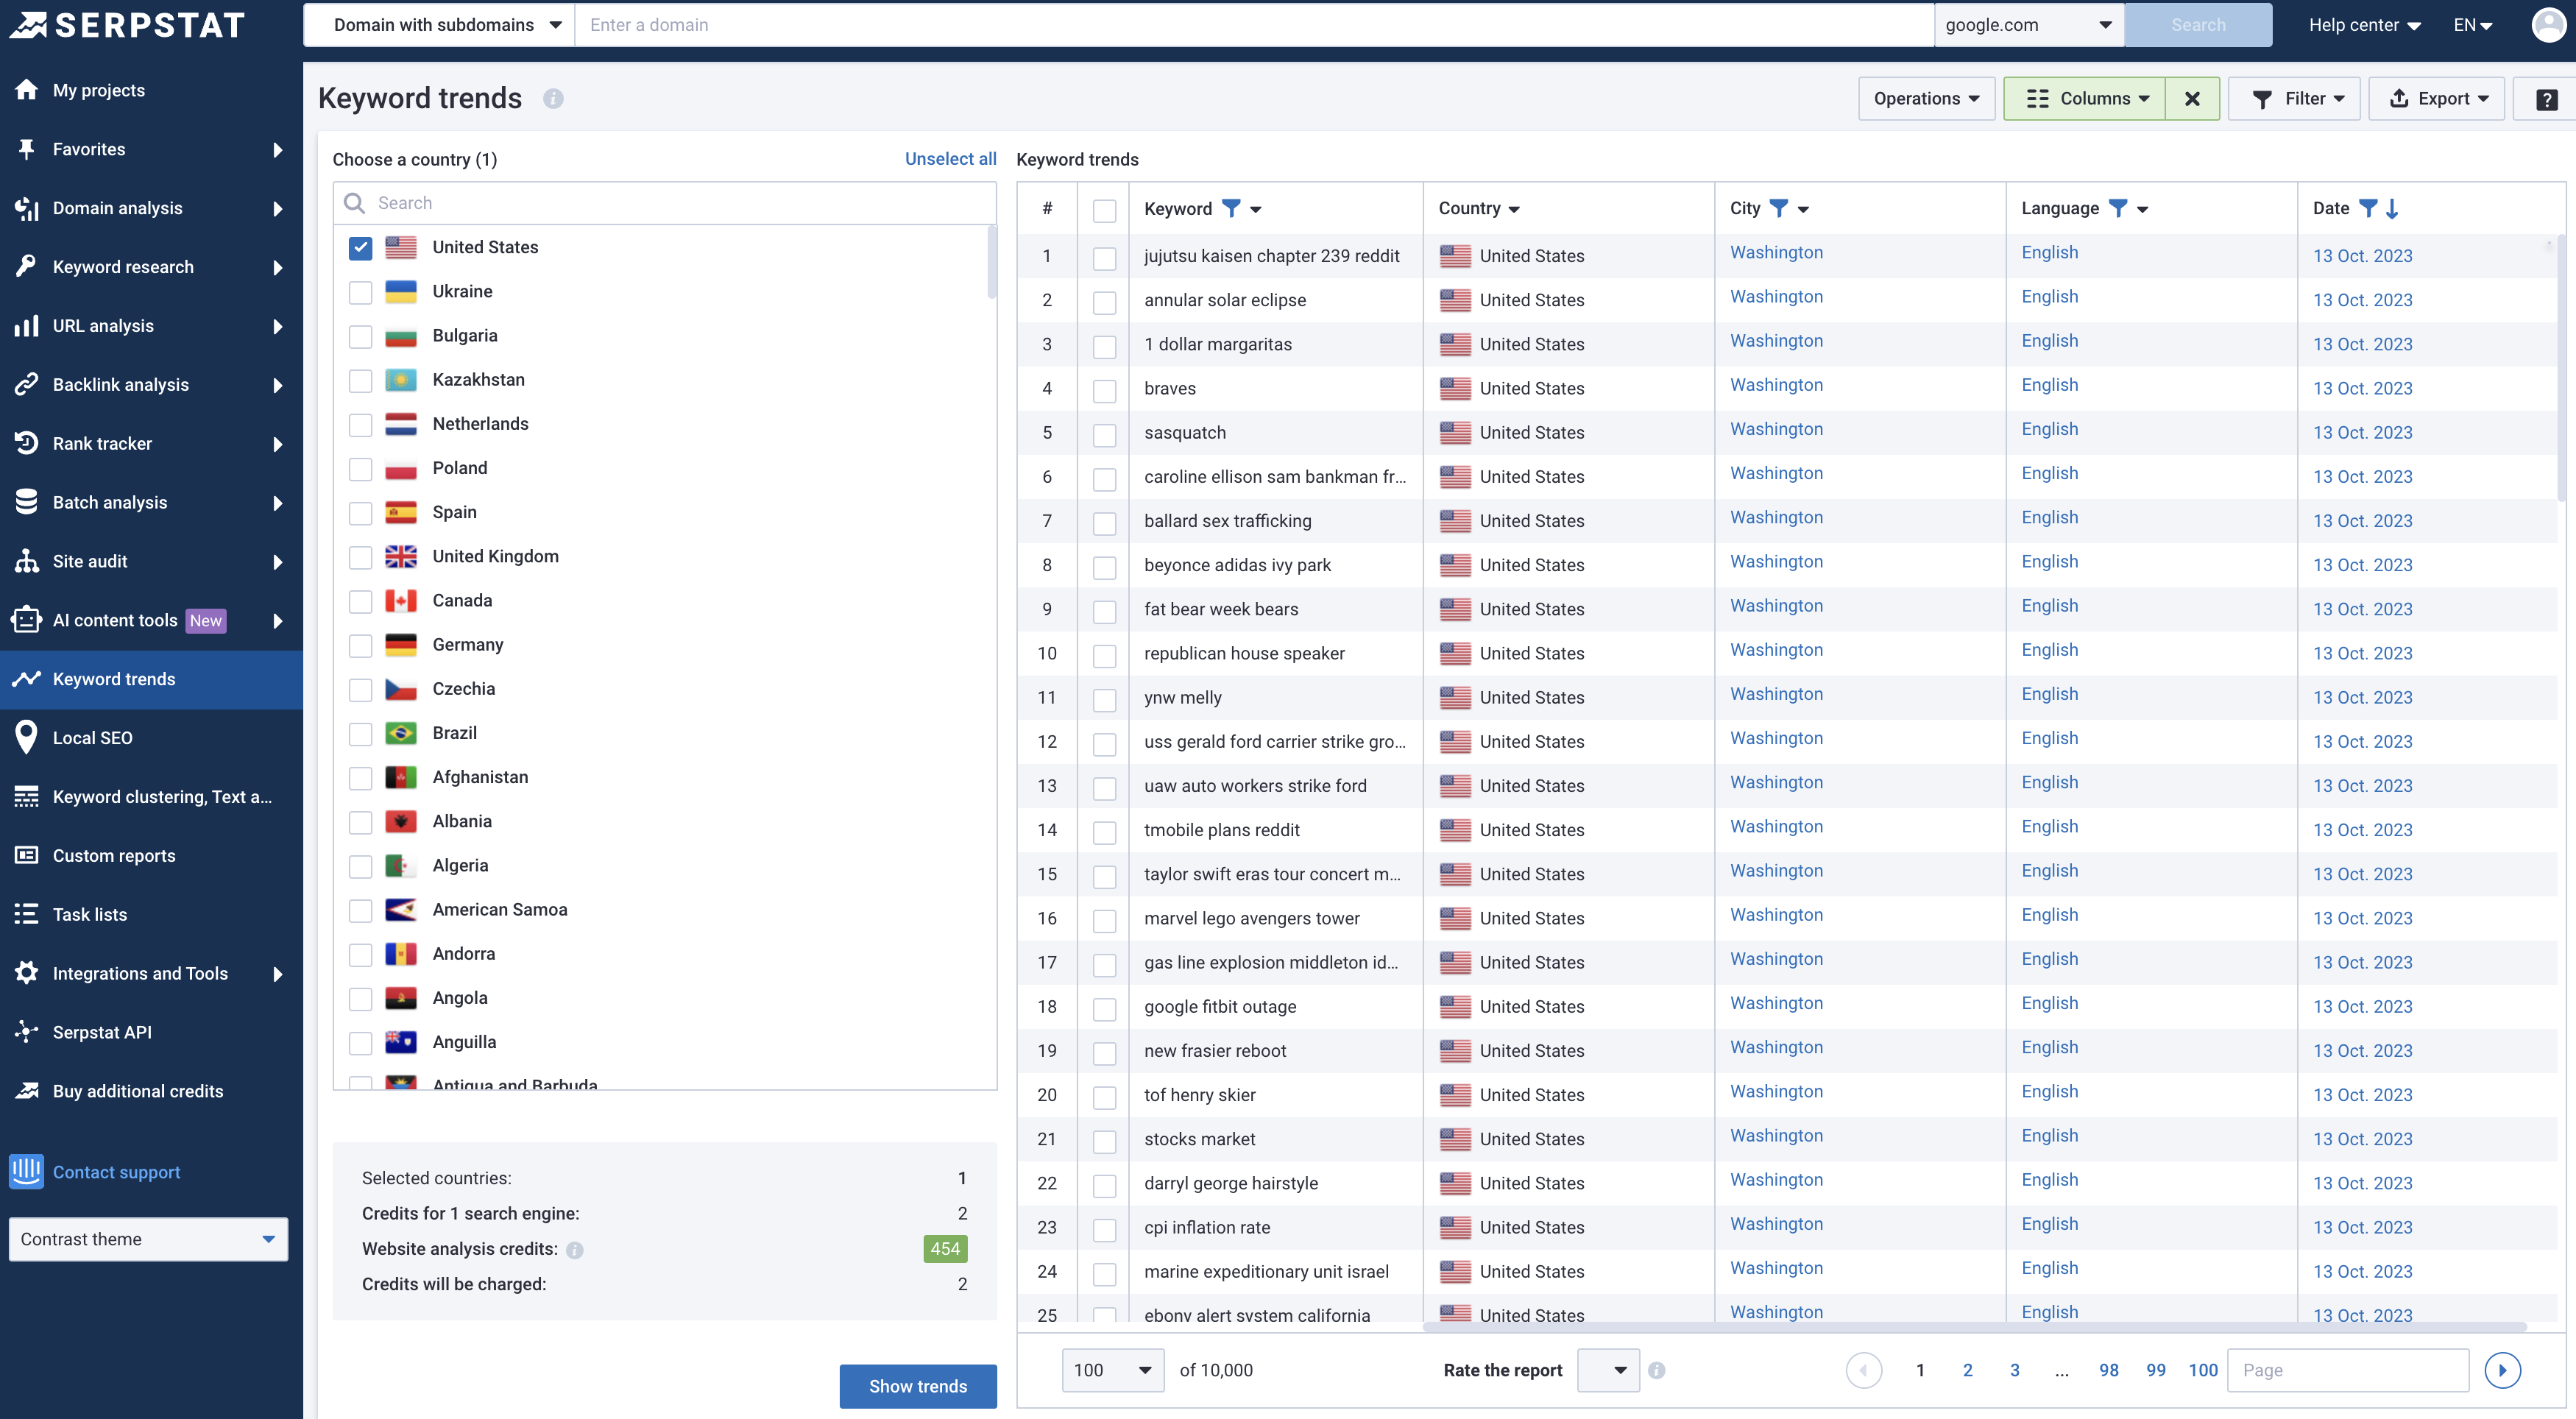Open Rate the report rating dropdown

[x=1608, y=1371]
